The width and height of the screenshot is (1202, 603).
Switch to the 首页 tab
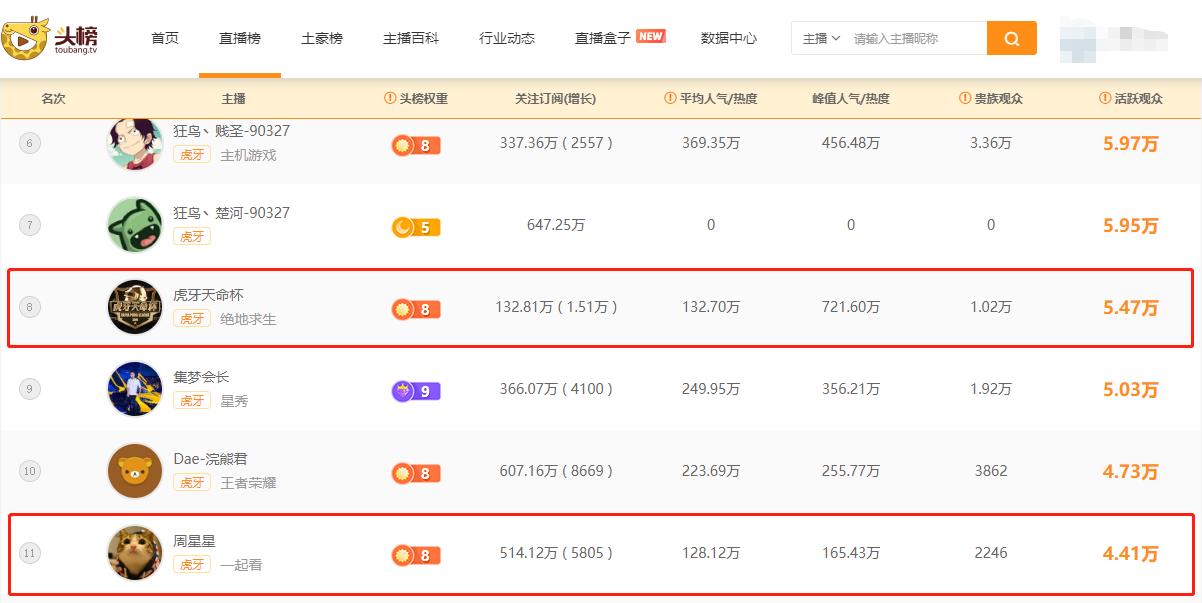[163, 38]
